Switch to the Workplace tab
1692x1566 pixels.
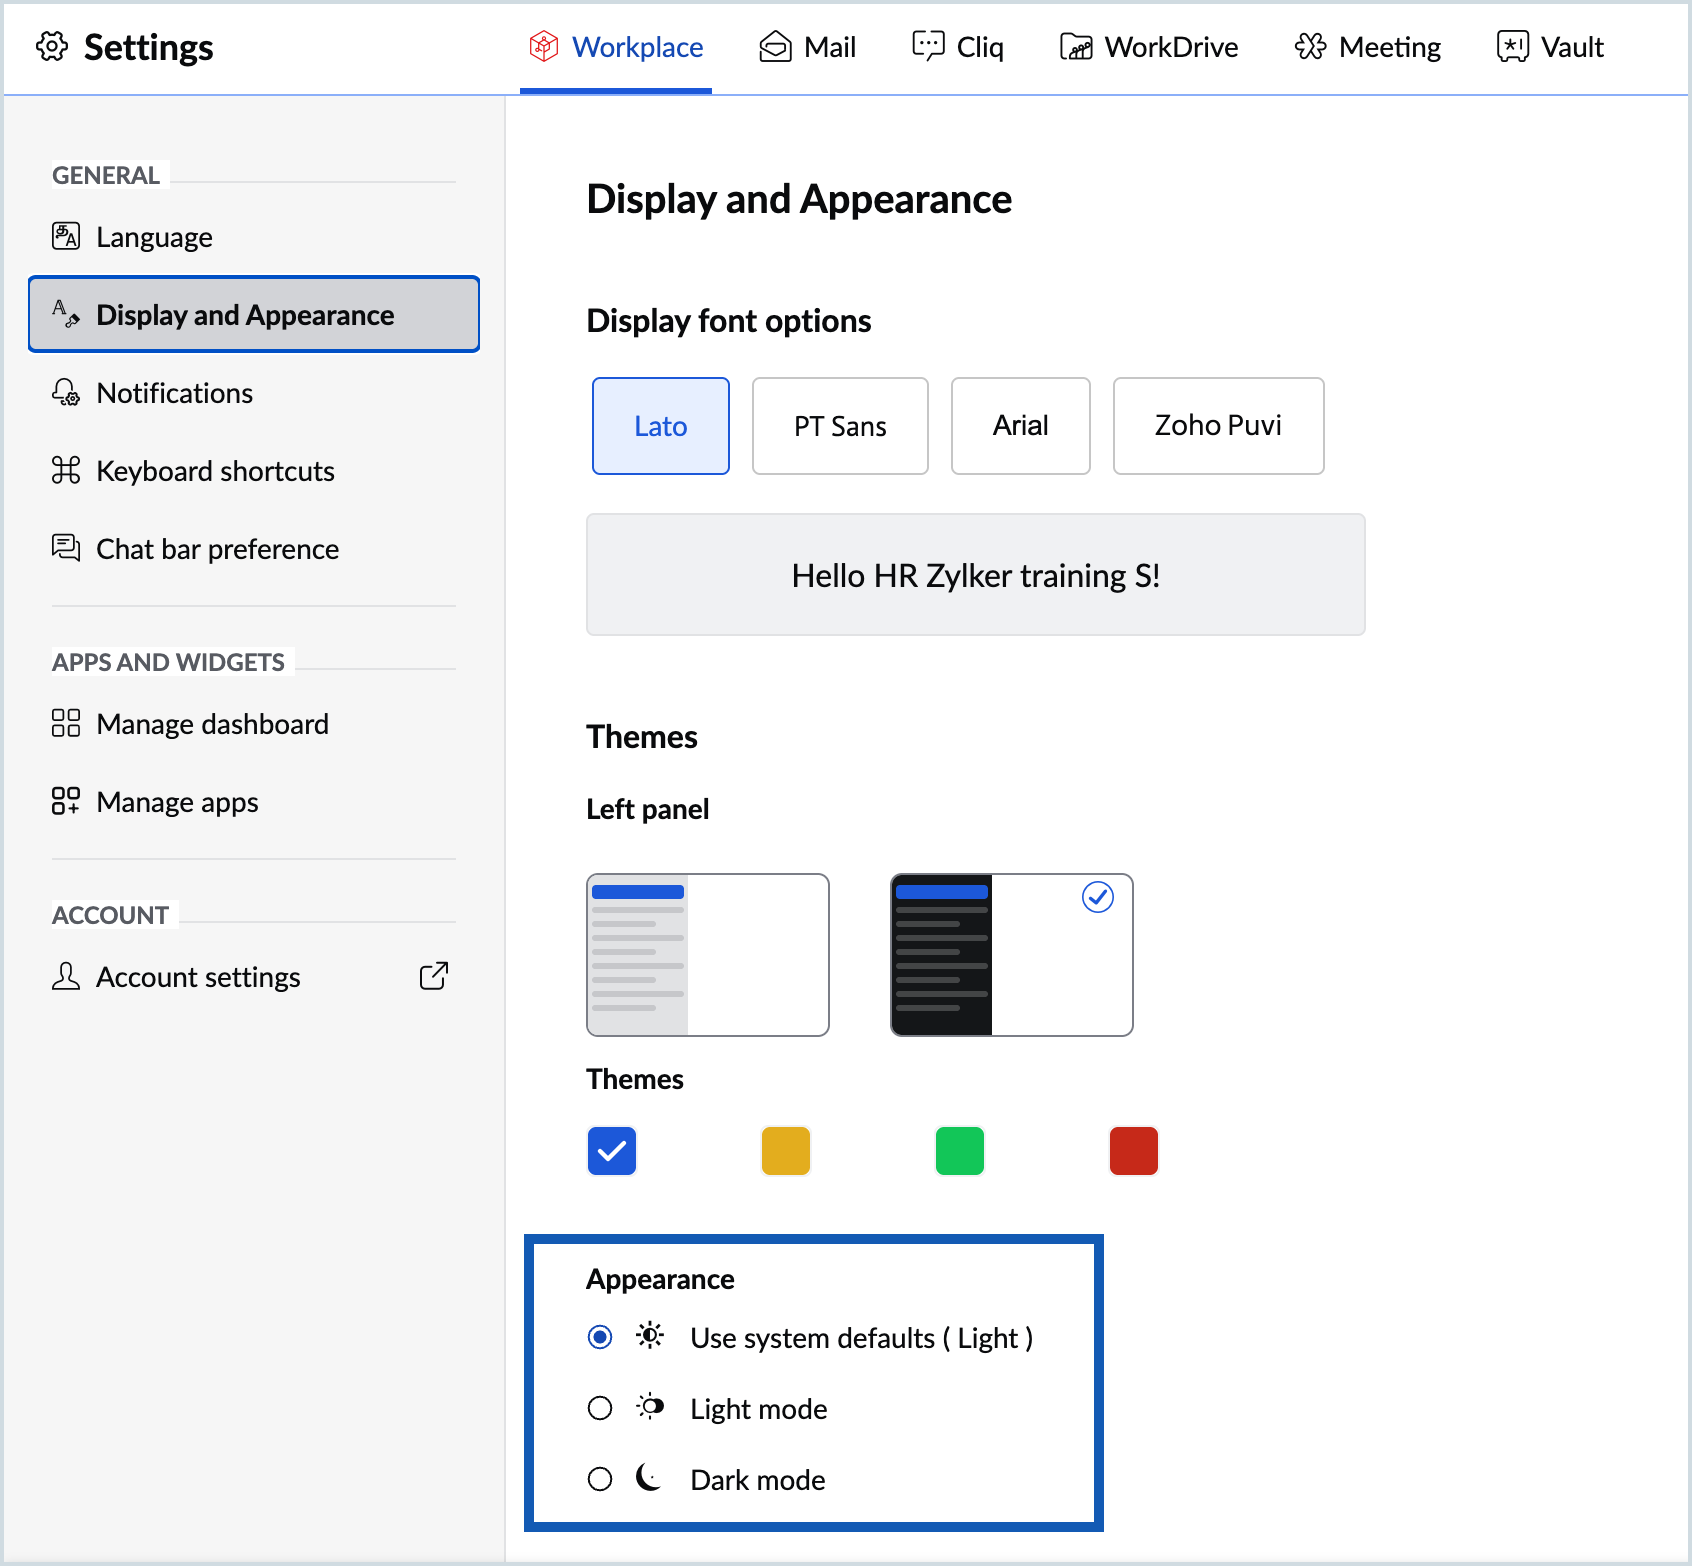[x=616, y=47]
